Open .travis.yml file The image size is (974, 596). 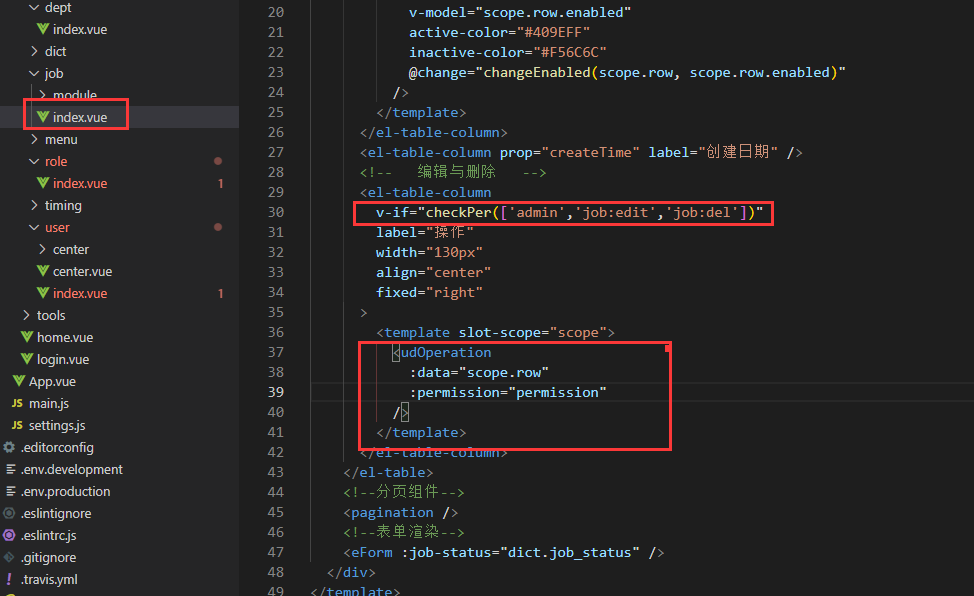pos(49,579)
